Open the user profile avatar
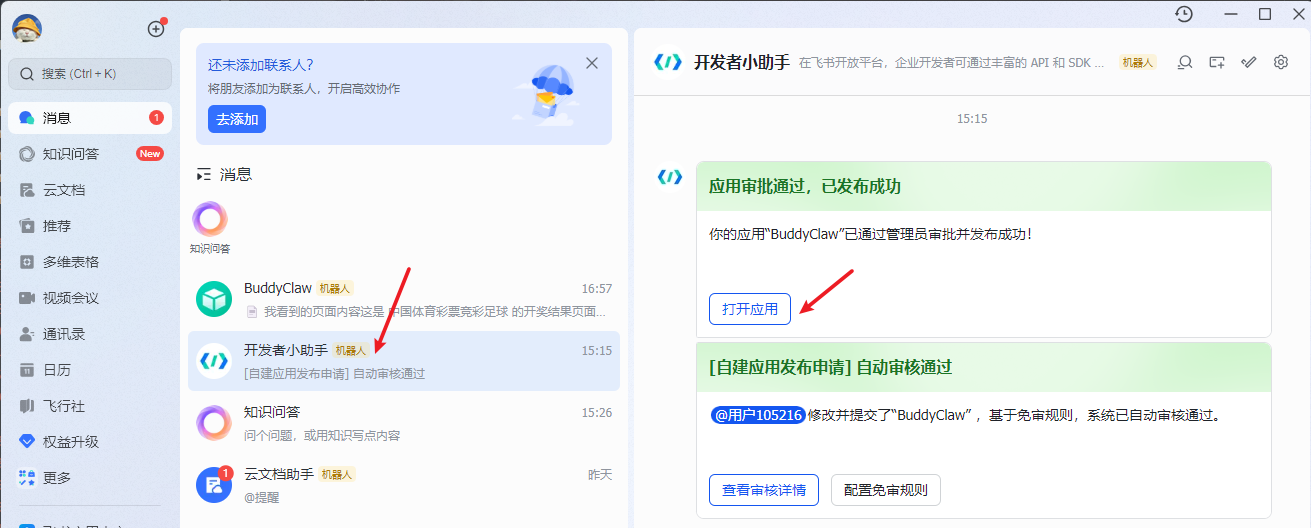Viewport: 1311px width, 528px height. 26,28
